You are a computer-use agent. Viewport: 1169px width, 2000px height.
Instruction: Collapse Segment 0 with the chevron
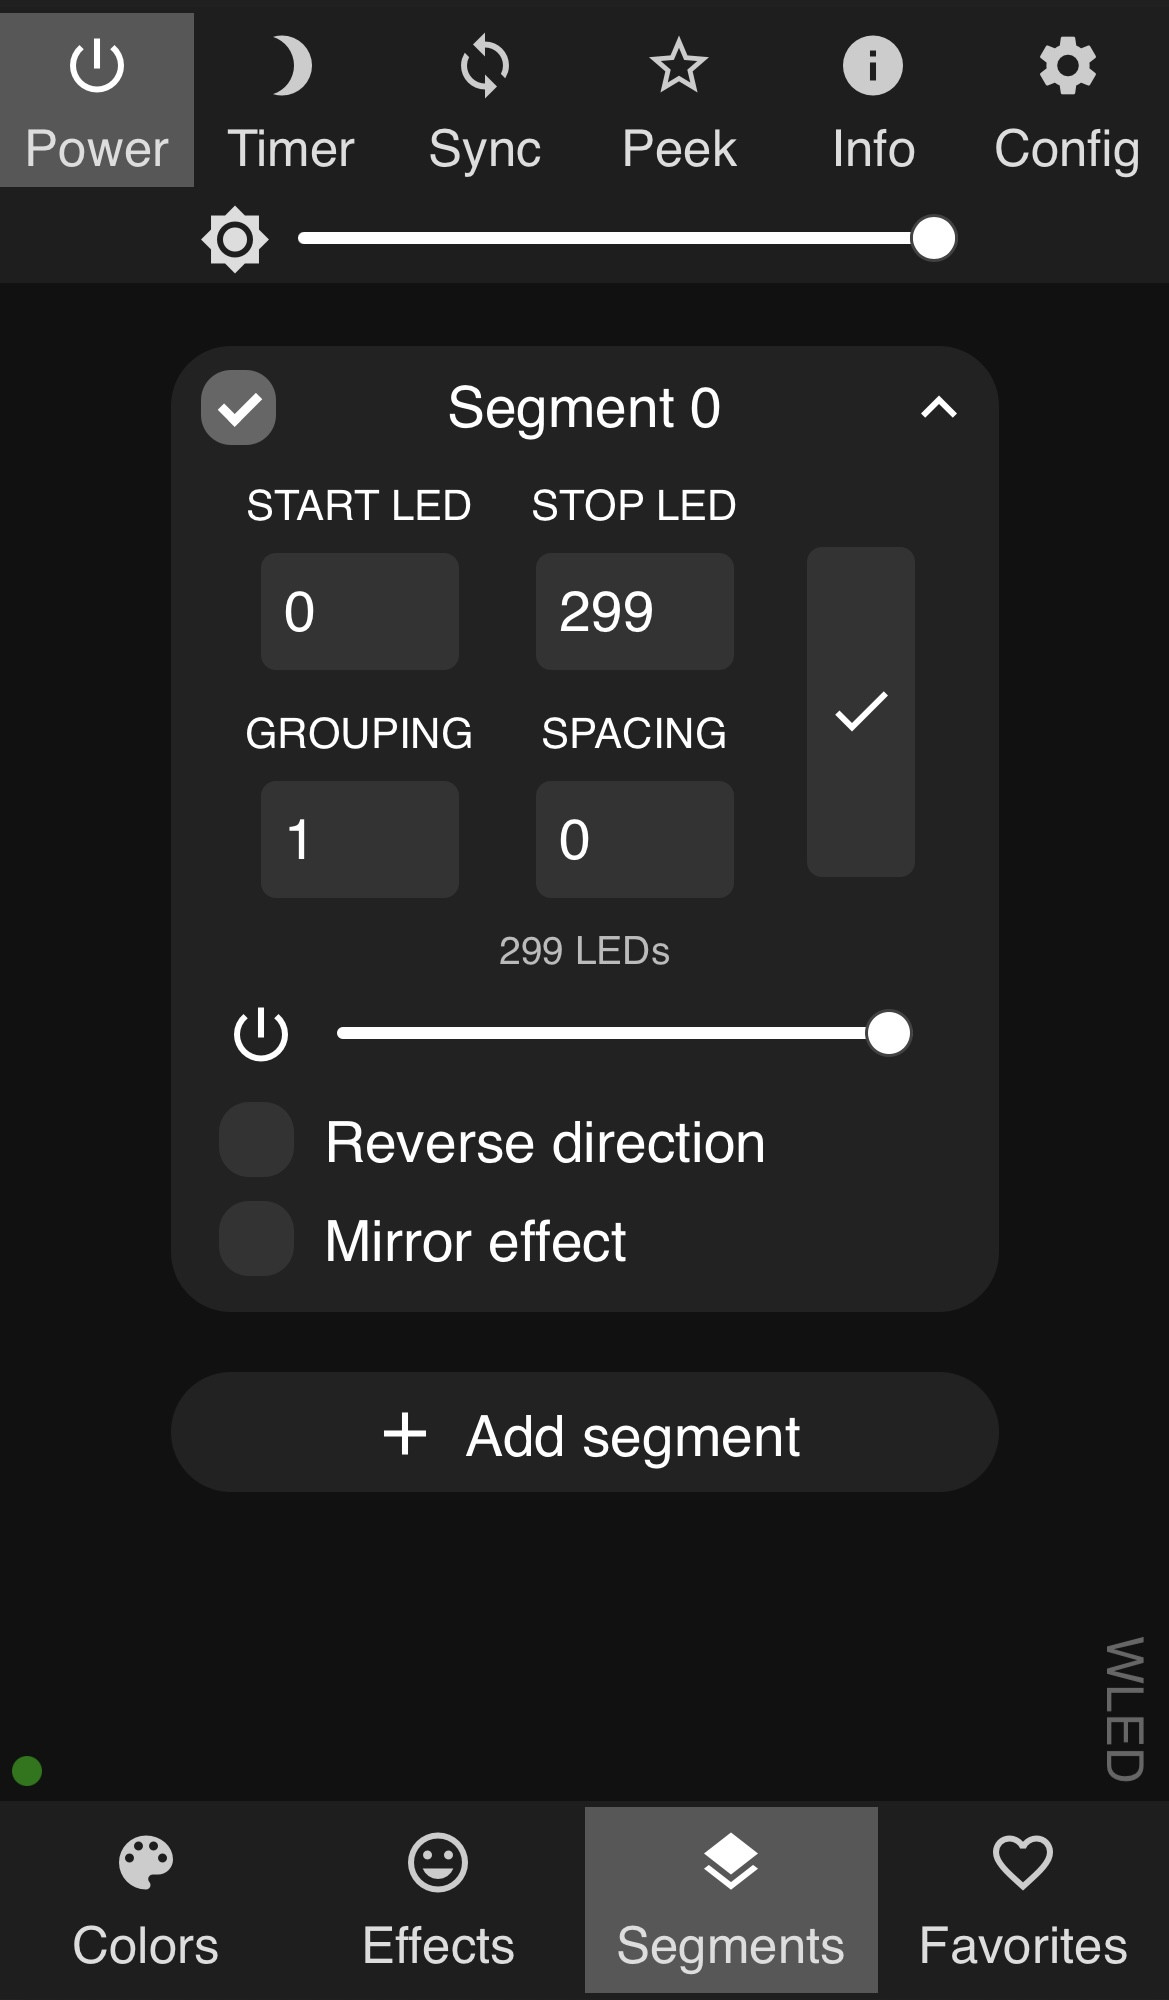(939, 408)
